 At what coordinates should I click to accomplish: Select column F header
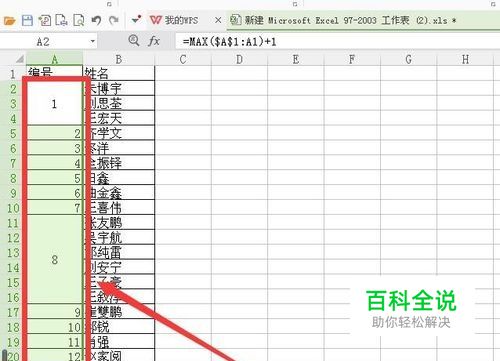point(352,59)
